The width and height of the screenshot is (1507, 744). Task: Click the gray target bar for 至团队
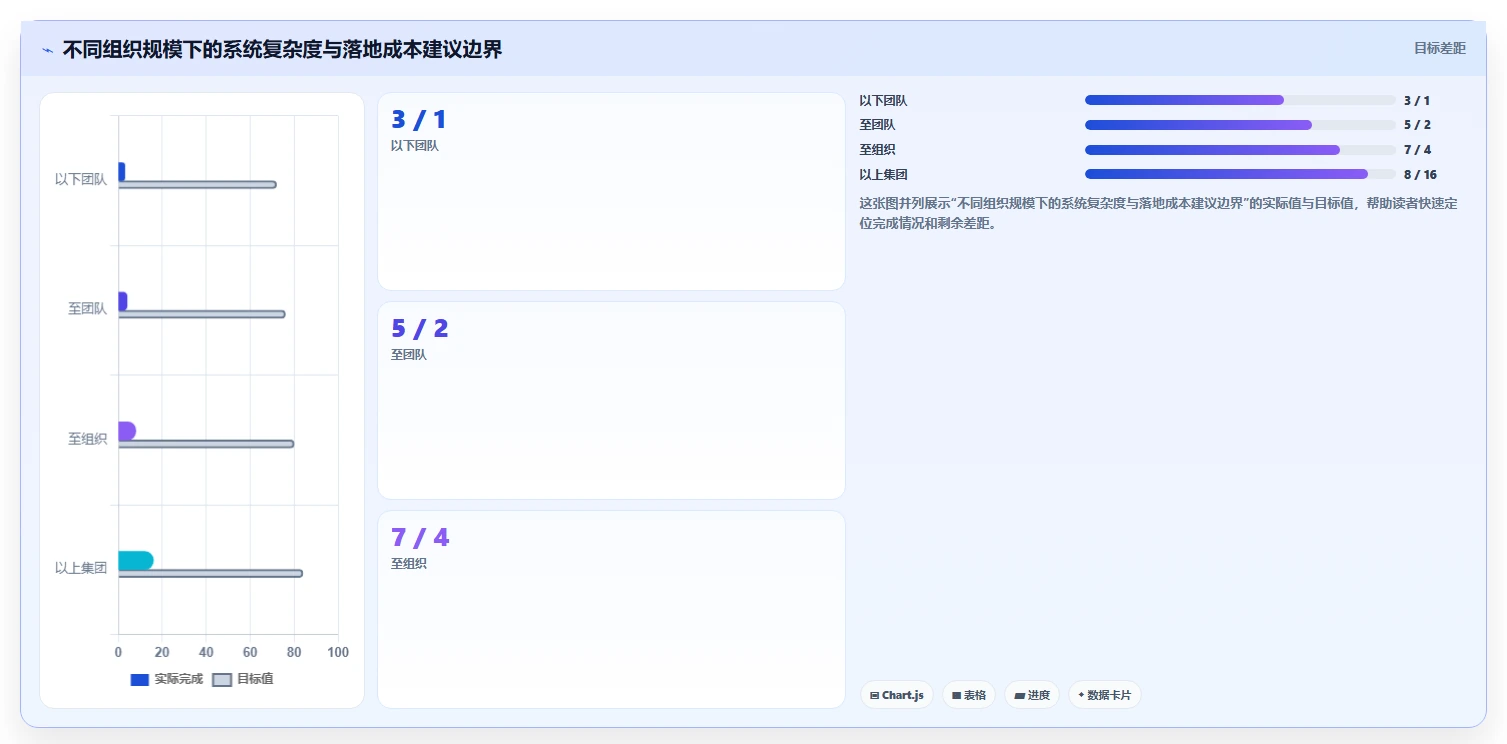(x=201, y=314)
